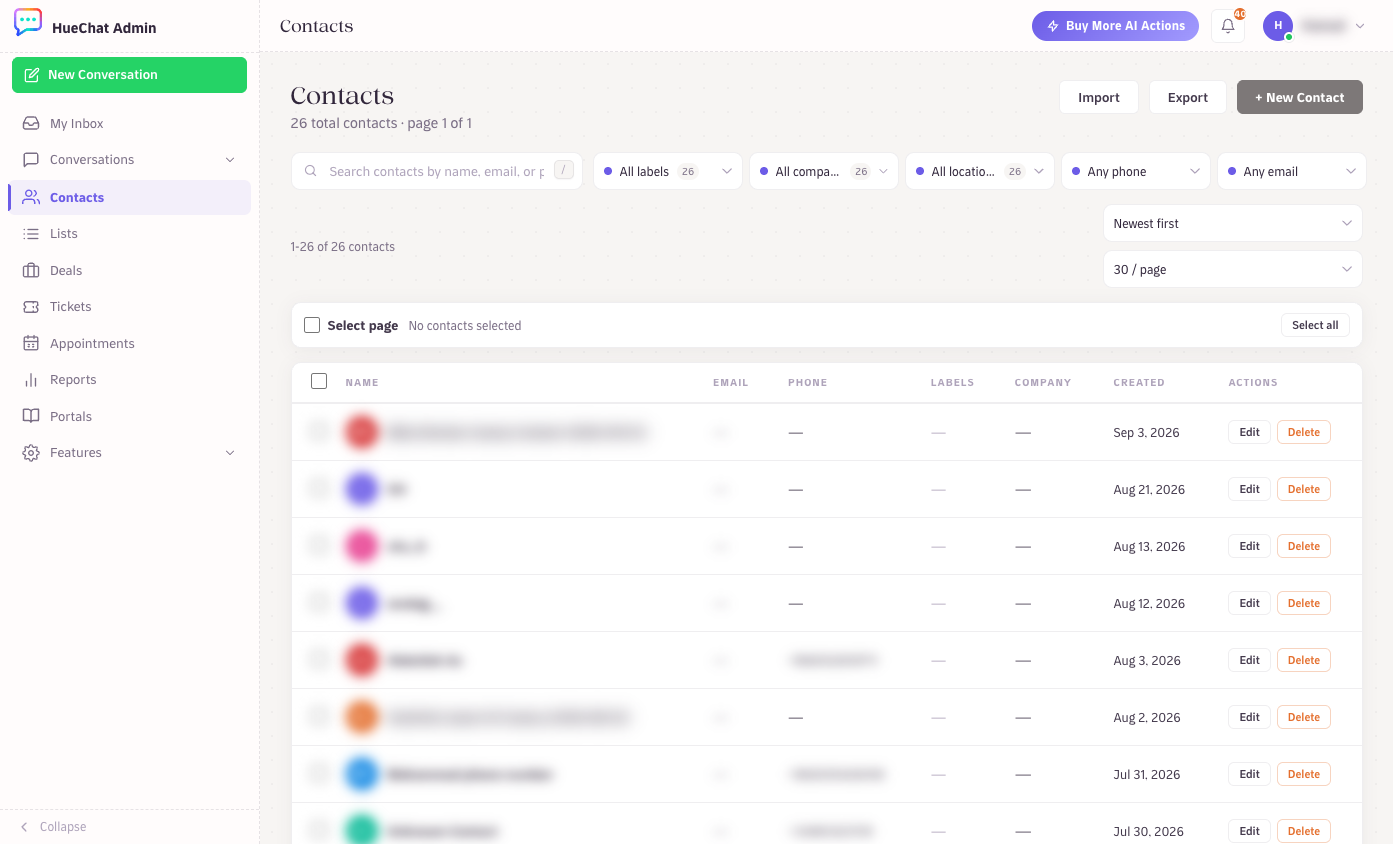This screenshot has height=844, width=1393.
Task: Expand the Conversations submenu chevron
Action: coord(230,160)
